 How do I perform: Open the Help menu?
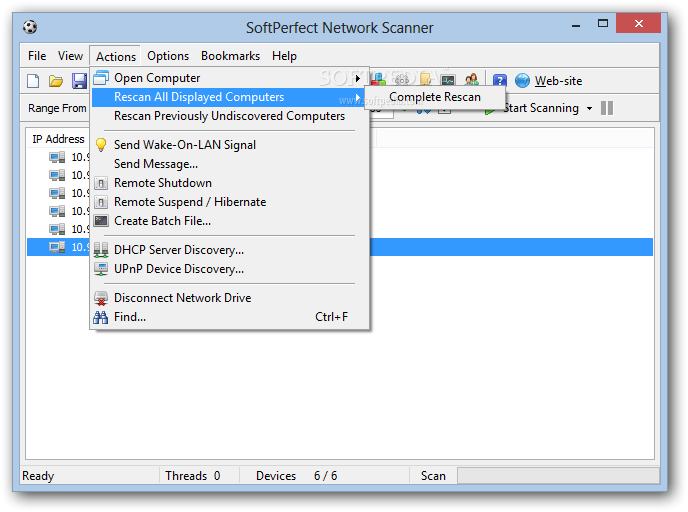click(x=284, y=56)
